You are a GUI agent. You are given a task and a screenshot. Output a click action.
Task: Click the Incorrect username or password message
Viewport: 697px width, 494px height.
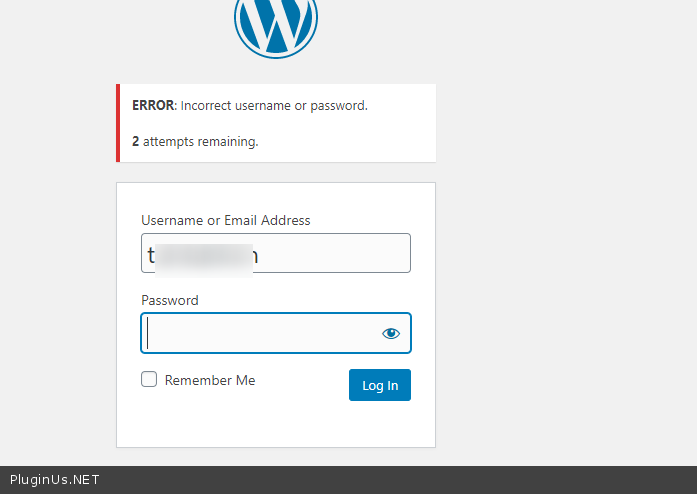[274, 105]
